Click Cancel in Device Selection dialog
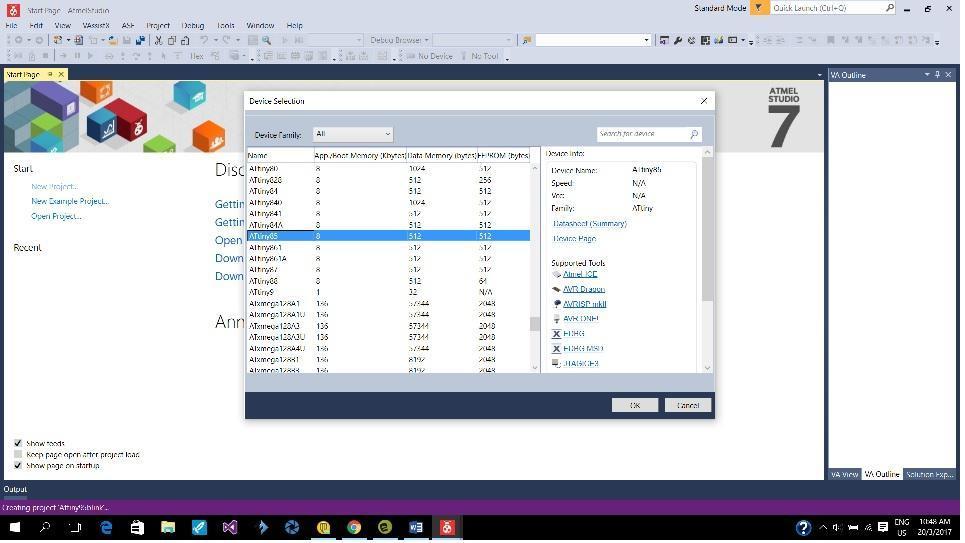This screenshot has width=965, height=543. [687, 405]
